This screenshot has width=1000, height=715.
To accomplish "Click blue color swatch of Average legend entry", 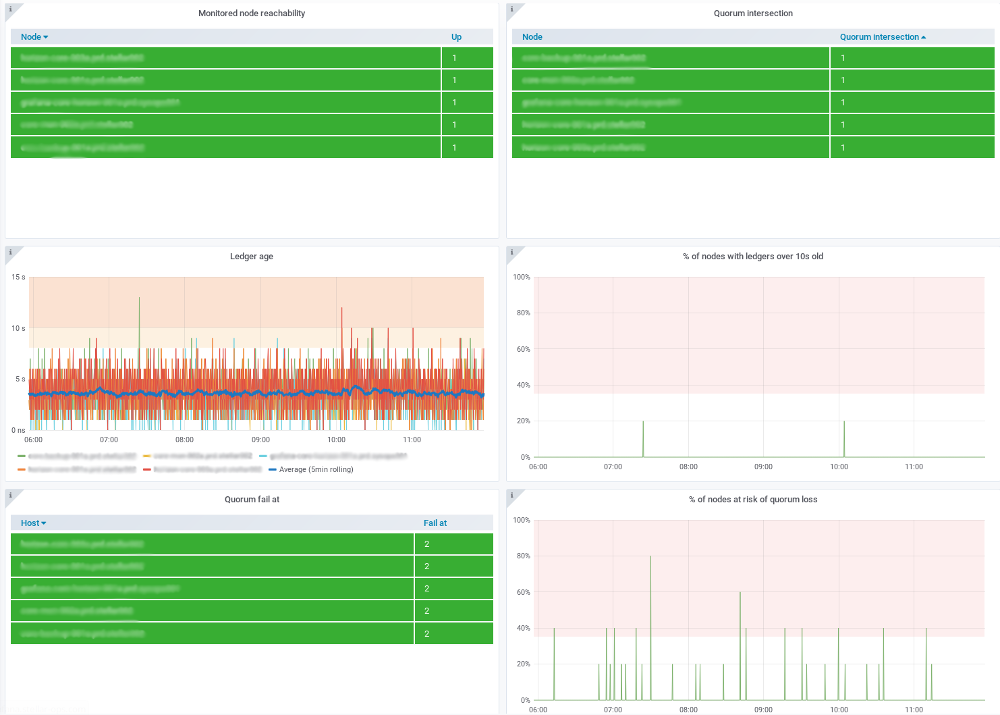I will click(x=272, y=469).
